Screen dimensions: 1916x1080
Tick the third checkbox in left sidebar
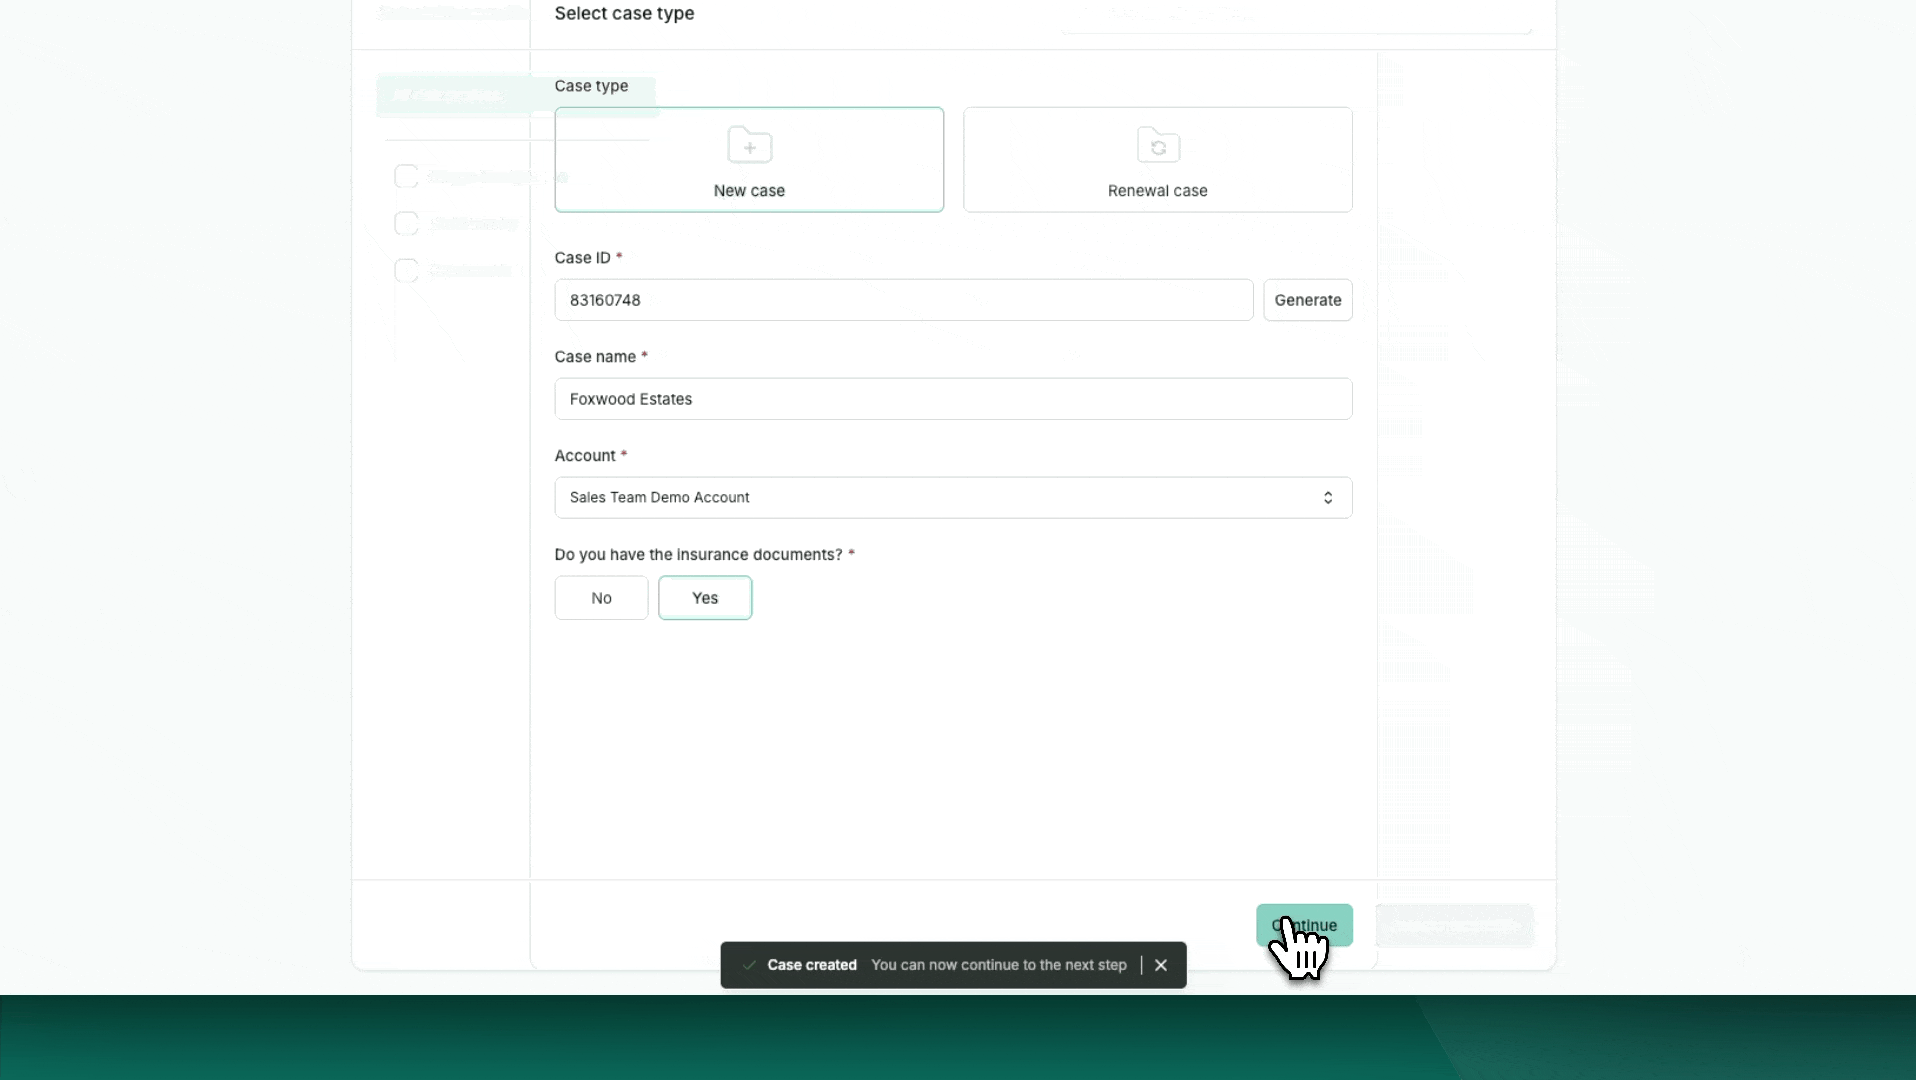406,270
